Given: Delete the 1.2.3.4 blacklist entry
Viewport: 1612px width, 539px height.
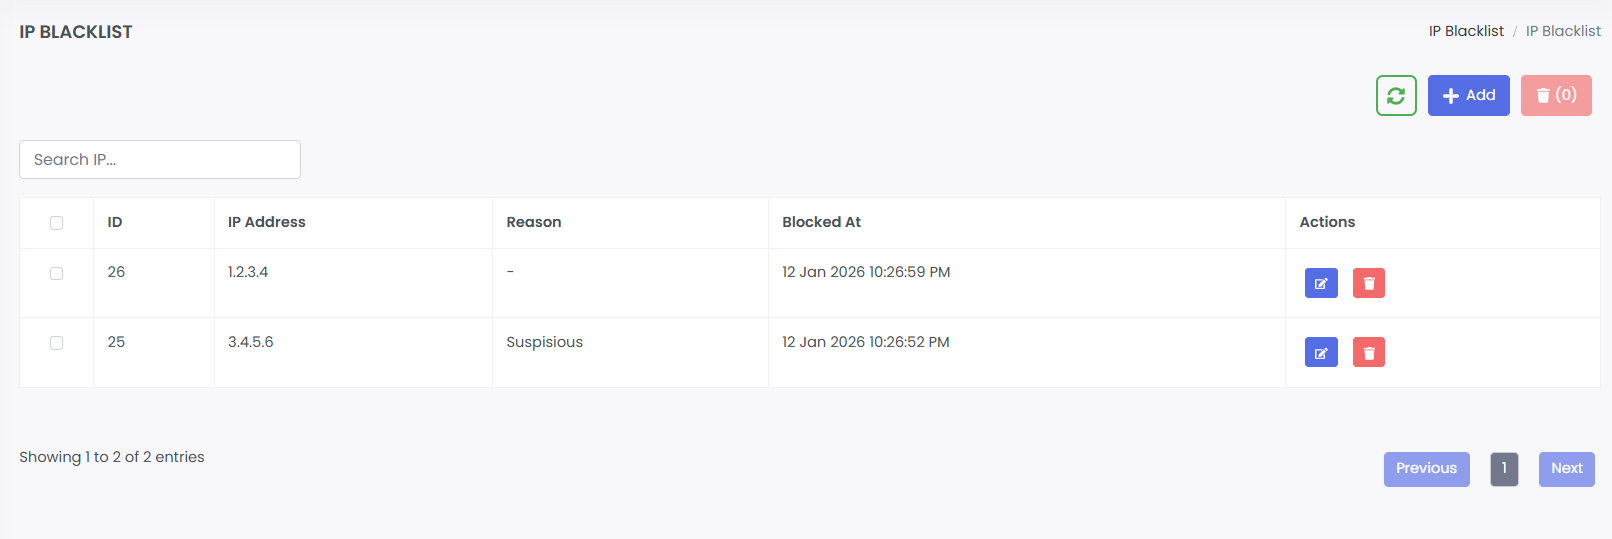Looking at the screenshot, I should pos(1369,283).
